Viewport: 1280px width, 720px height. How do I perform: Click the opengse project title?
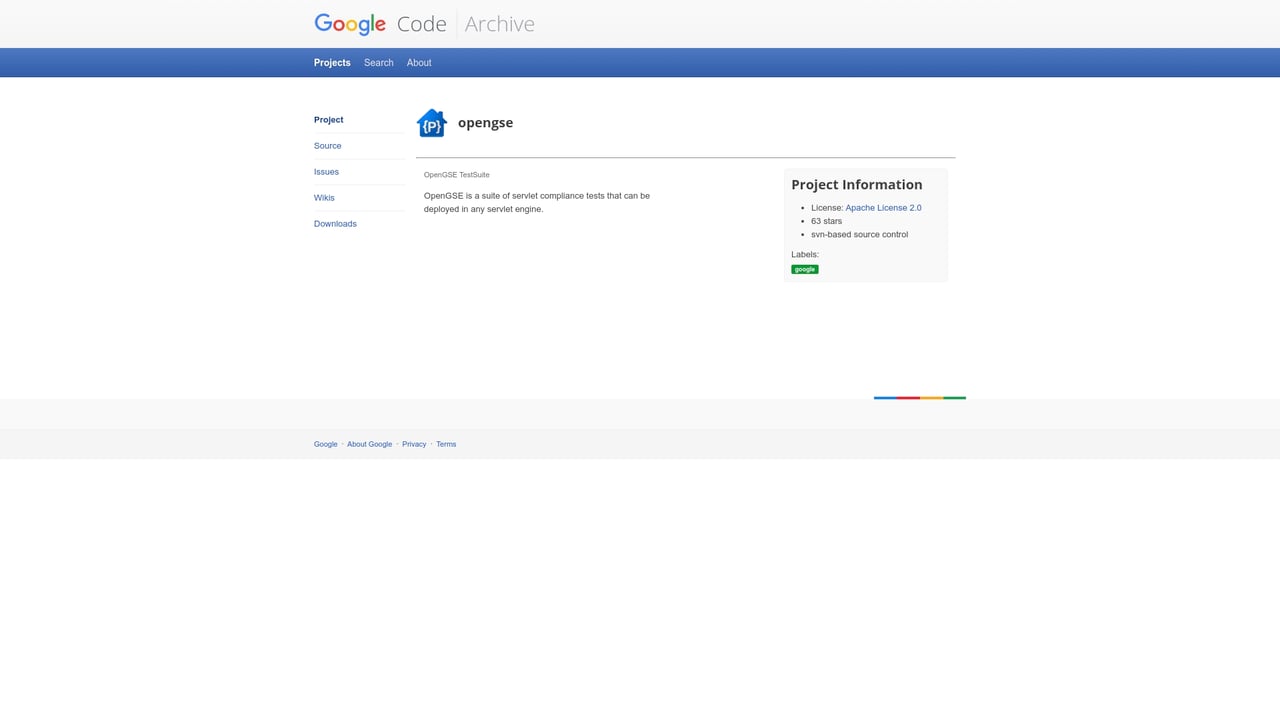(x=485, y=122)
